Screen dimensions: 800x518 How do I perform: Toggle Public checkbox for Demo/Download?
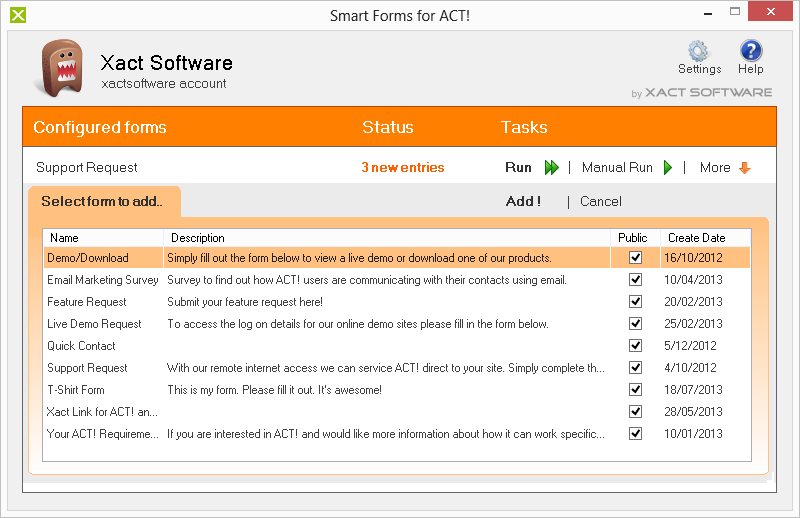pyautogui.click(x=635, y=258)
